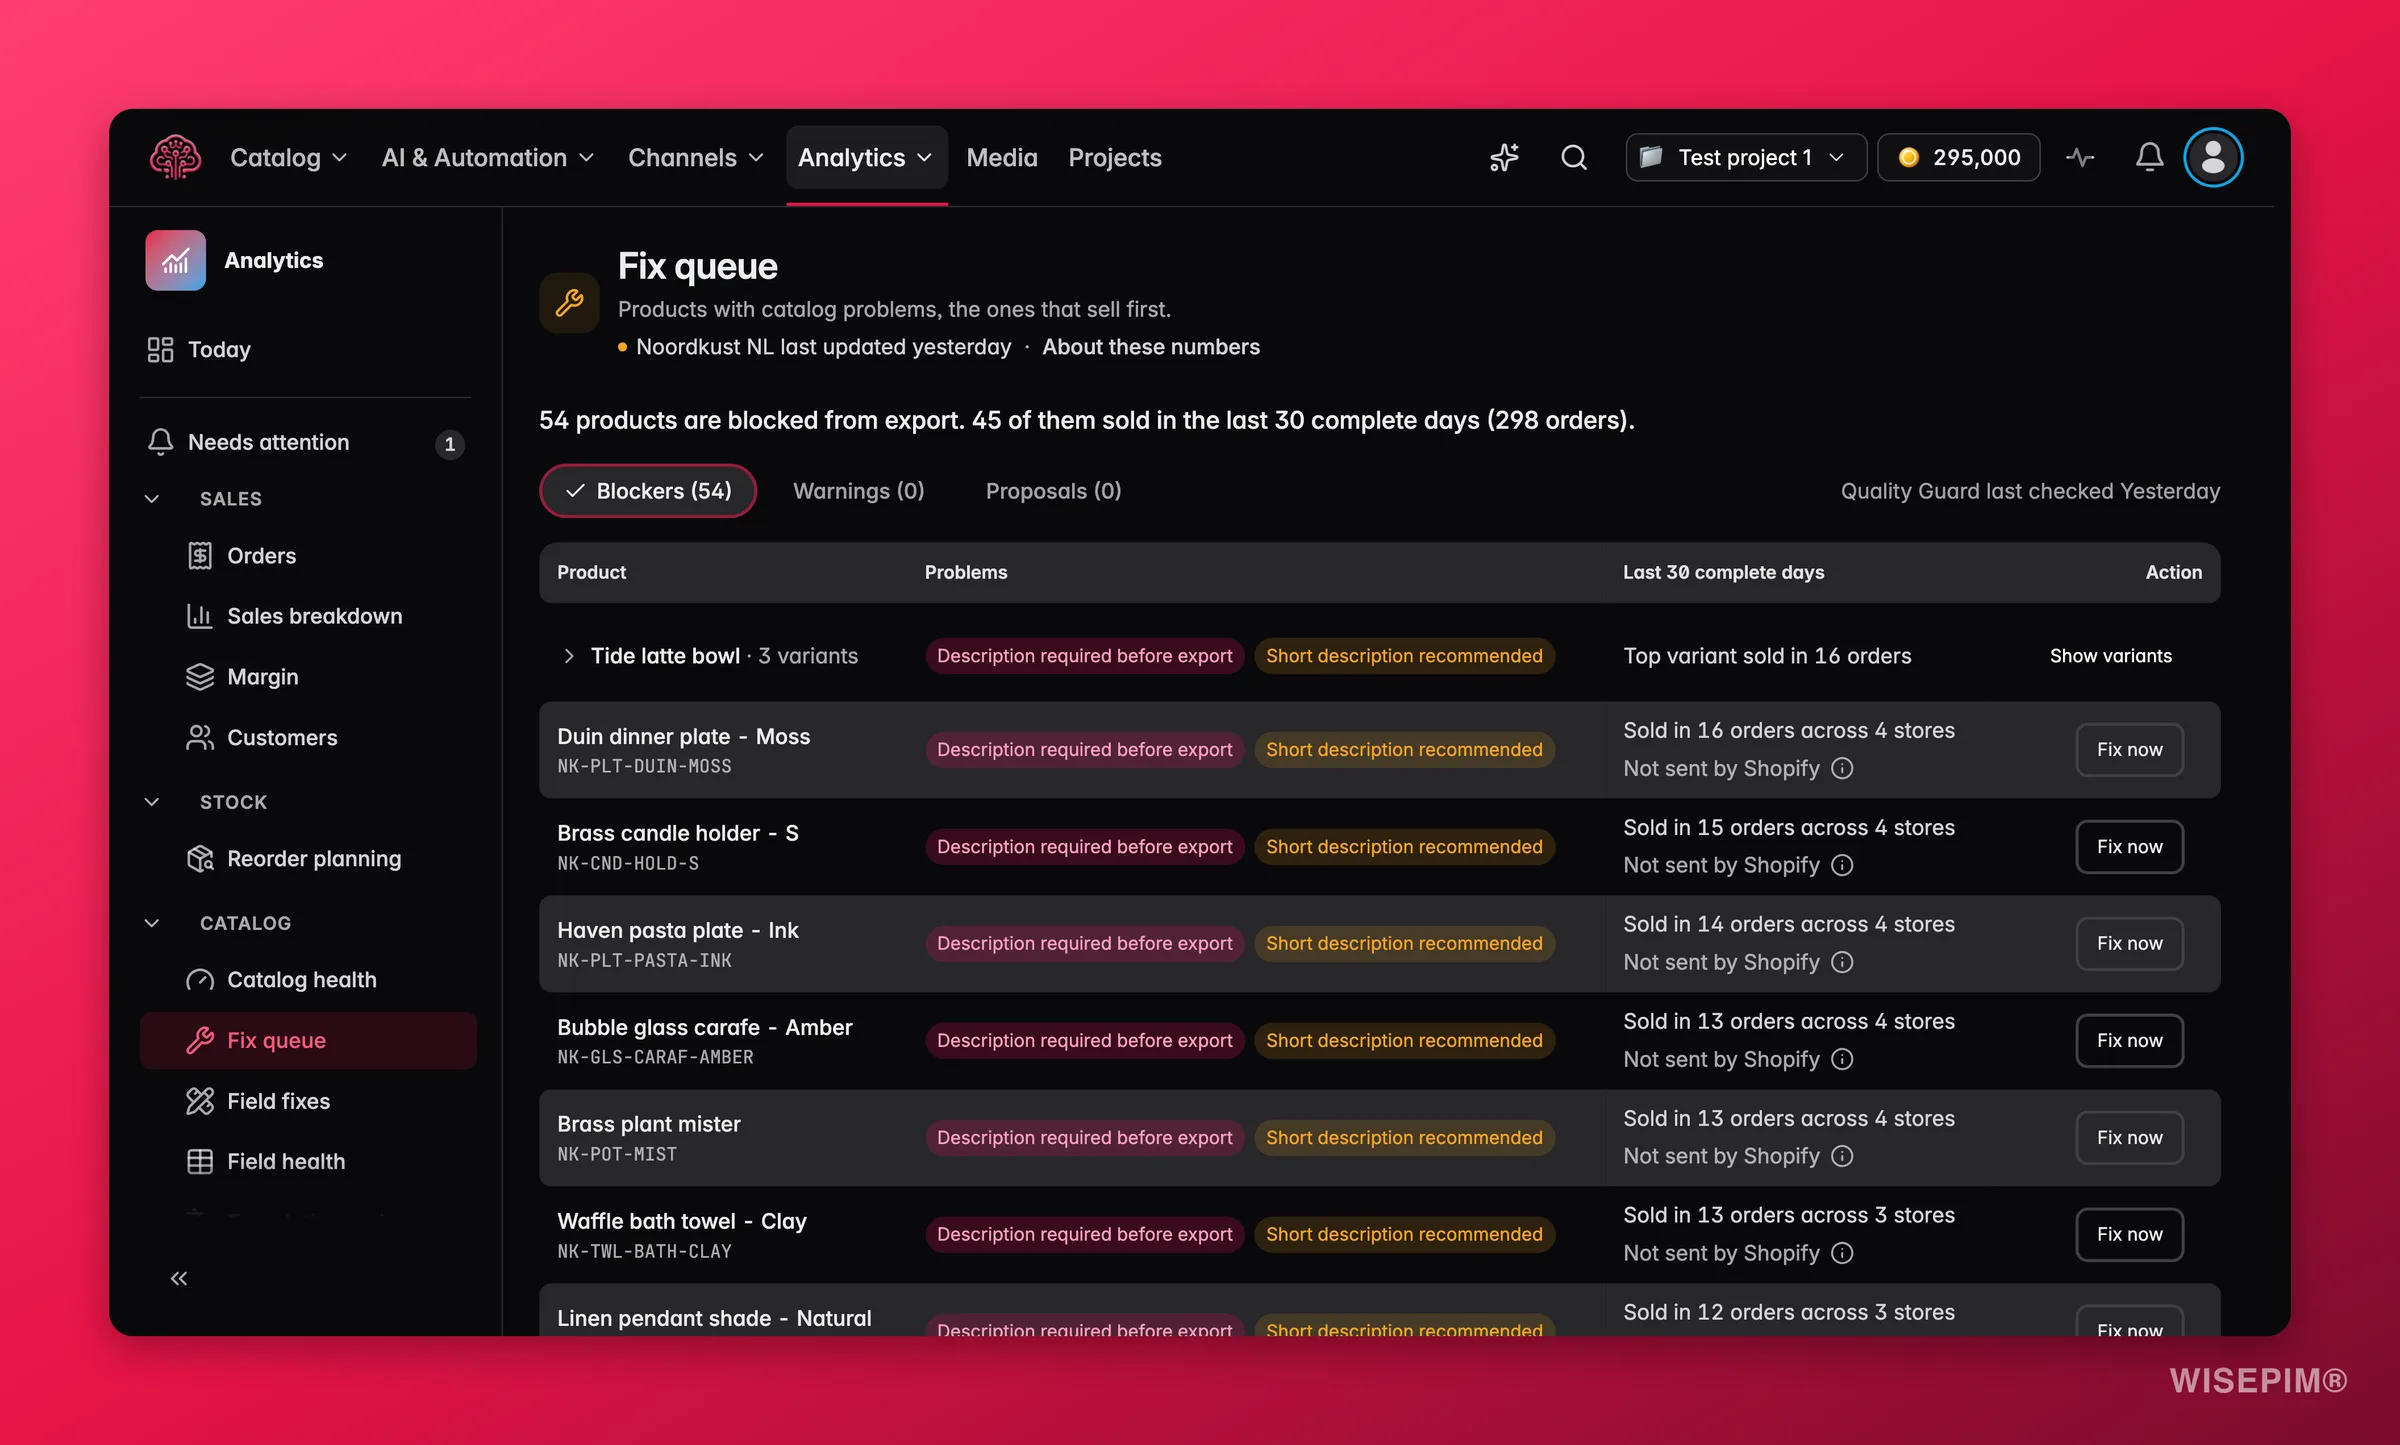Click Fix now for Duin dinner plate

point(2129,750)
